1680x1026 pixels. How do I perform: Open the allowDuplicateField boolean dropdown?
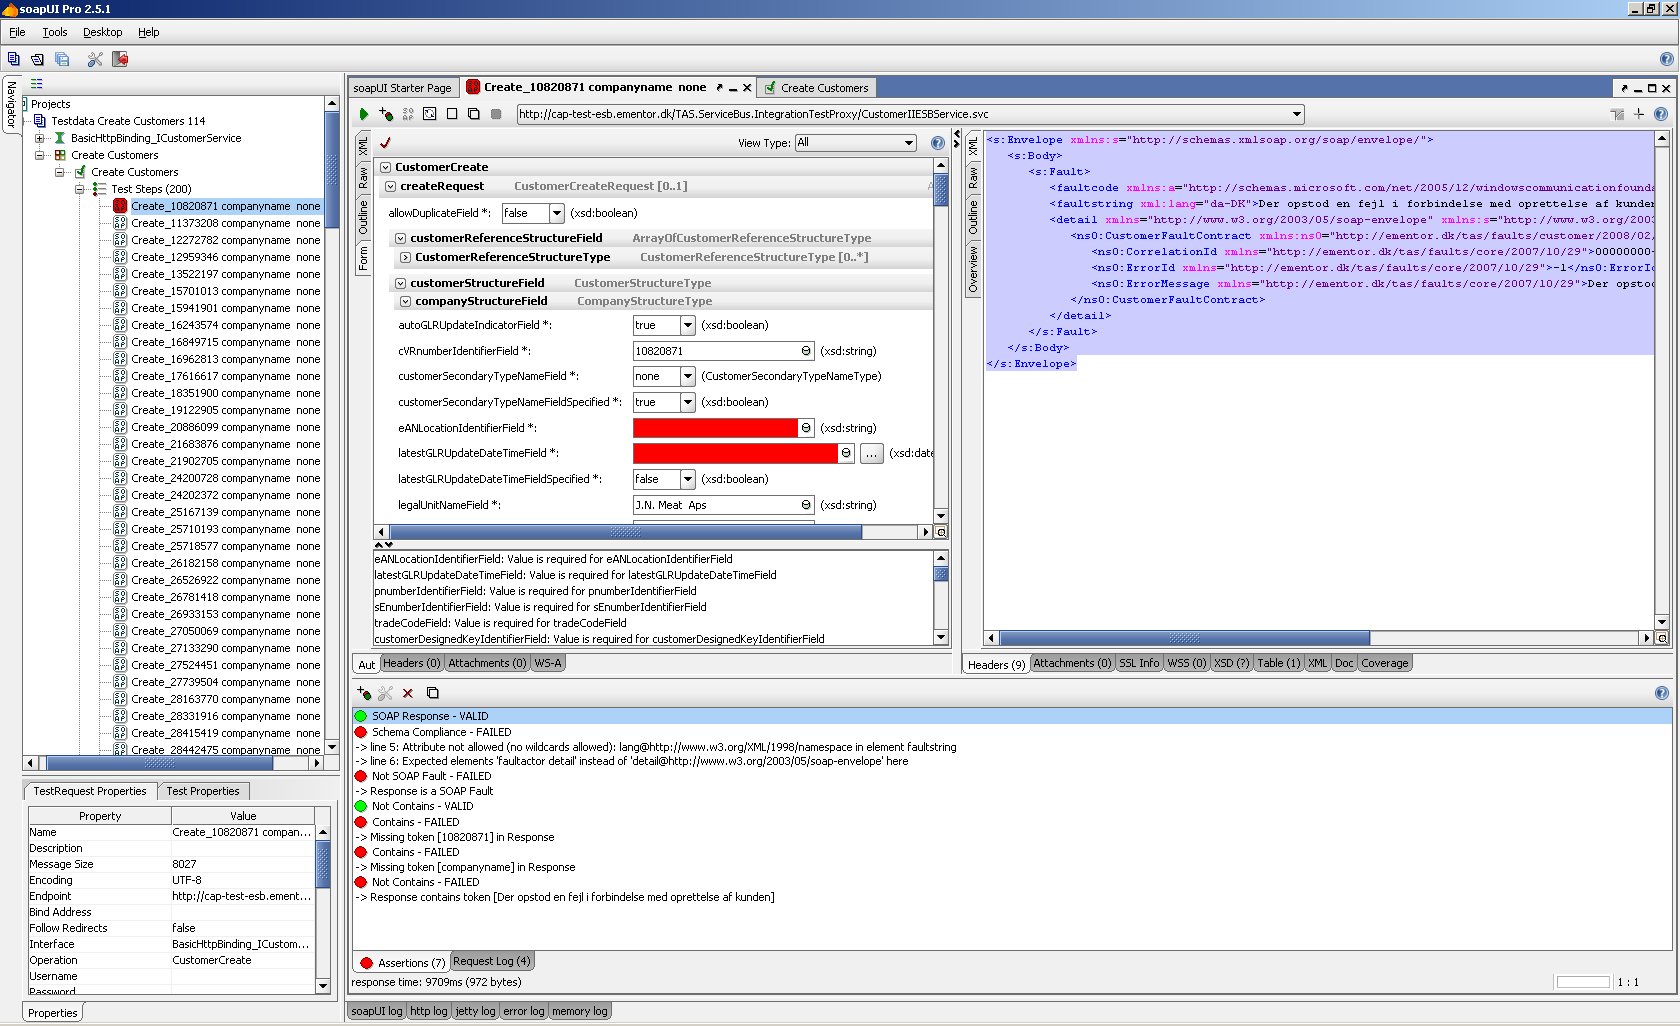point(557,213)
